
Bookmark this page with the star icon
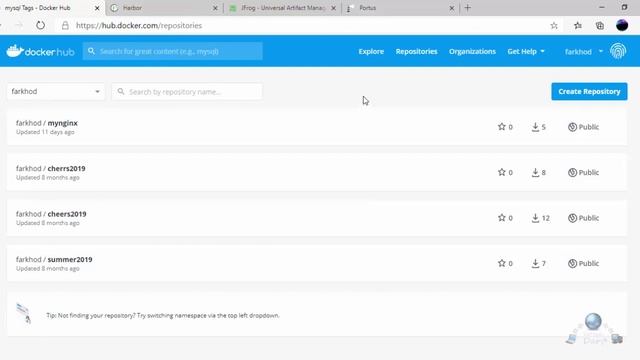(x=554, y=25)
